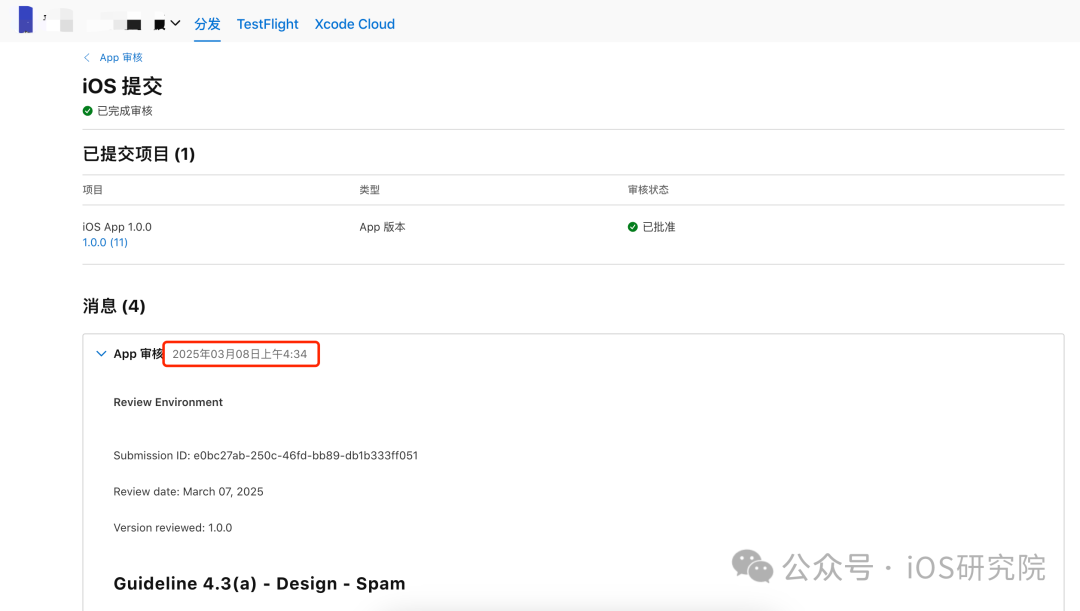
Task: Click the Submission ID line
Action: tap(266, 455)
